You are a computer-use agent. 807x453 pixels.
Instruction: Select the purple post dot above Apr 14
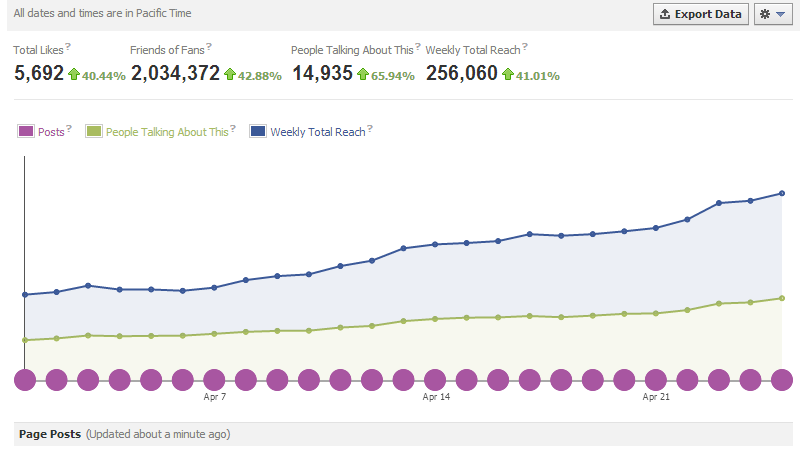(x=435, y=380)
